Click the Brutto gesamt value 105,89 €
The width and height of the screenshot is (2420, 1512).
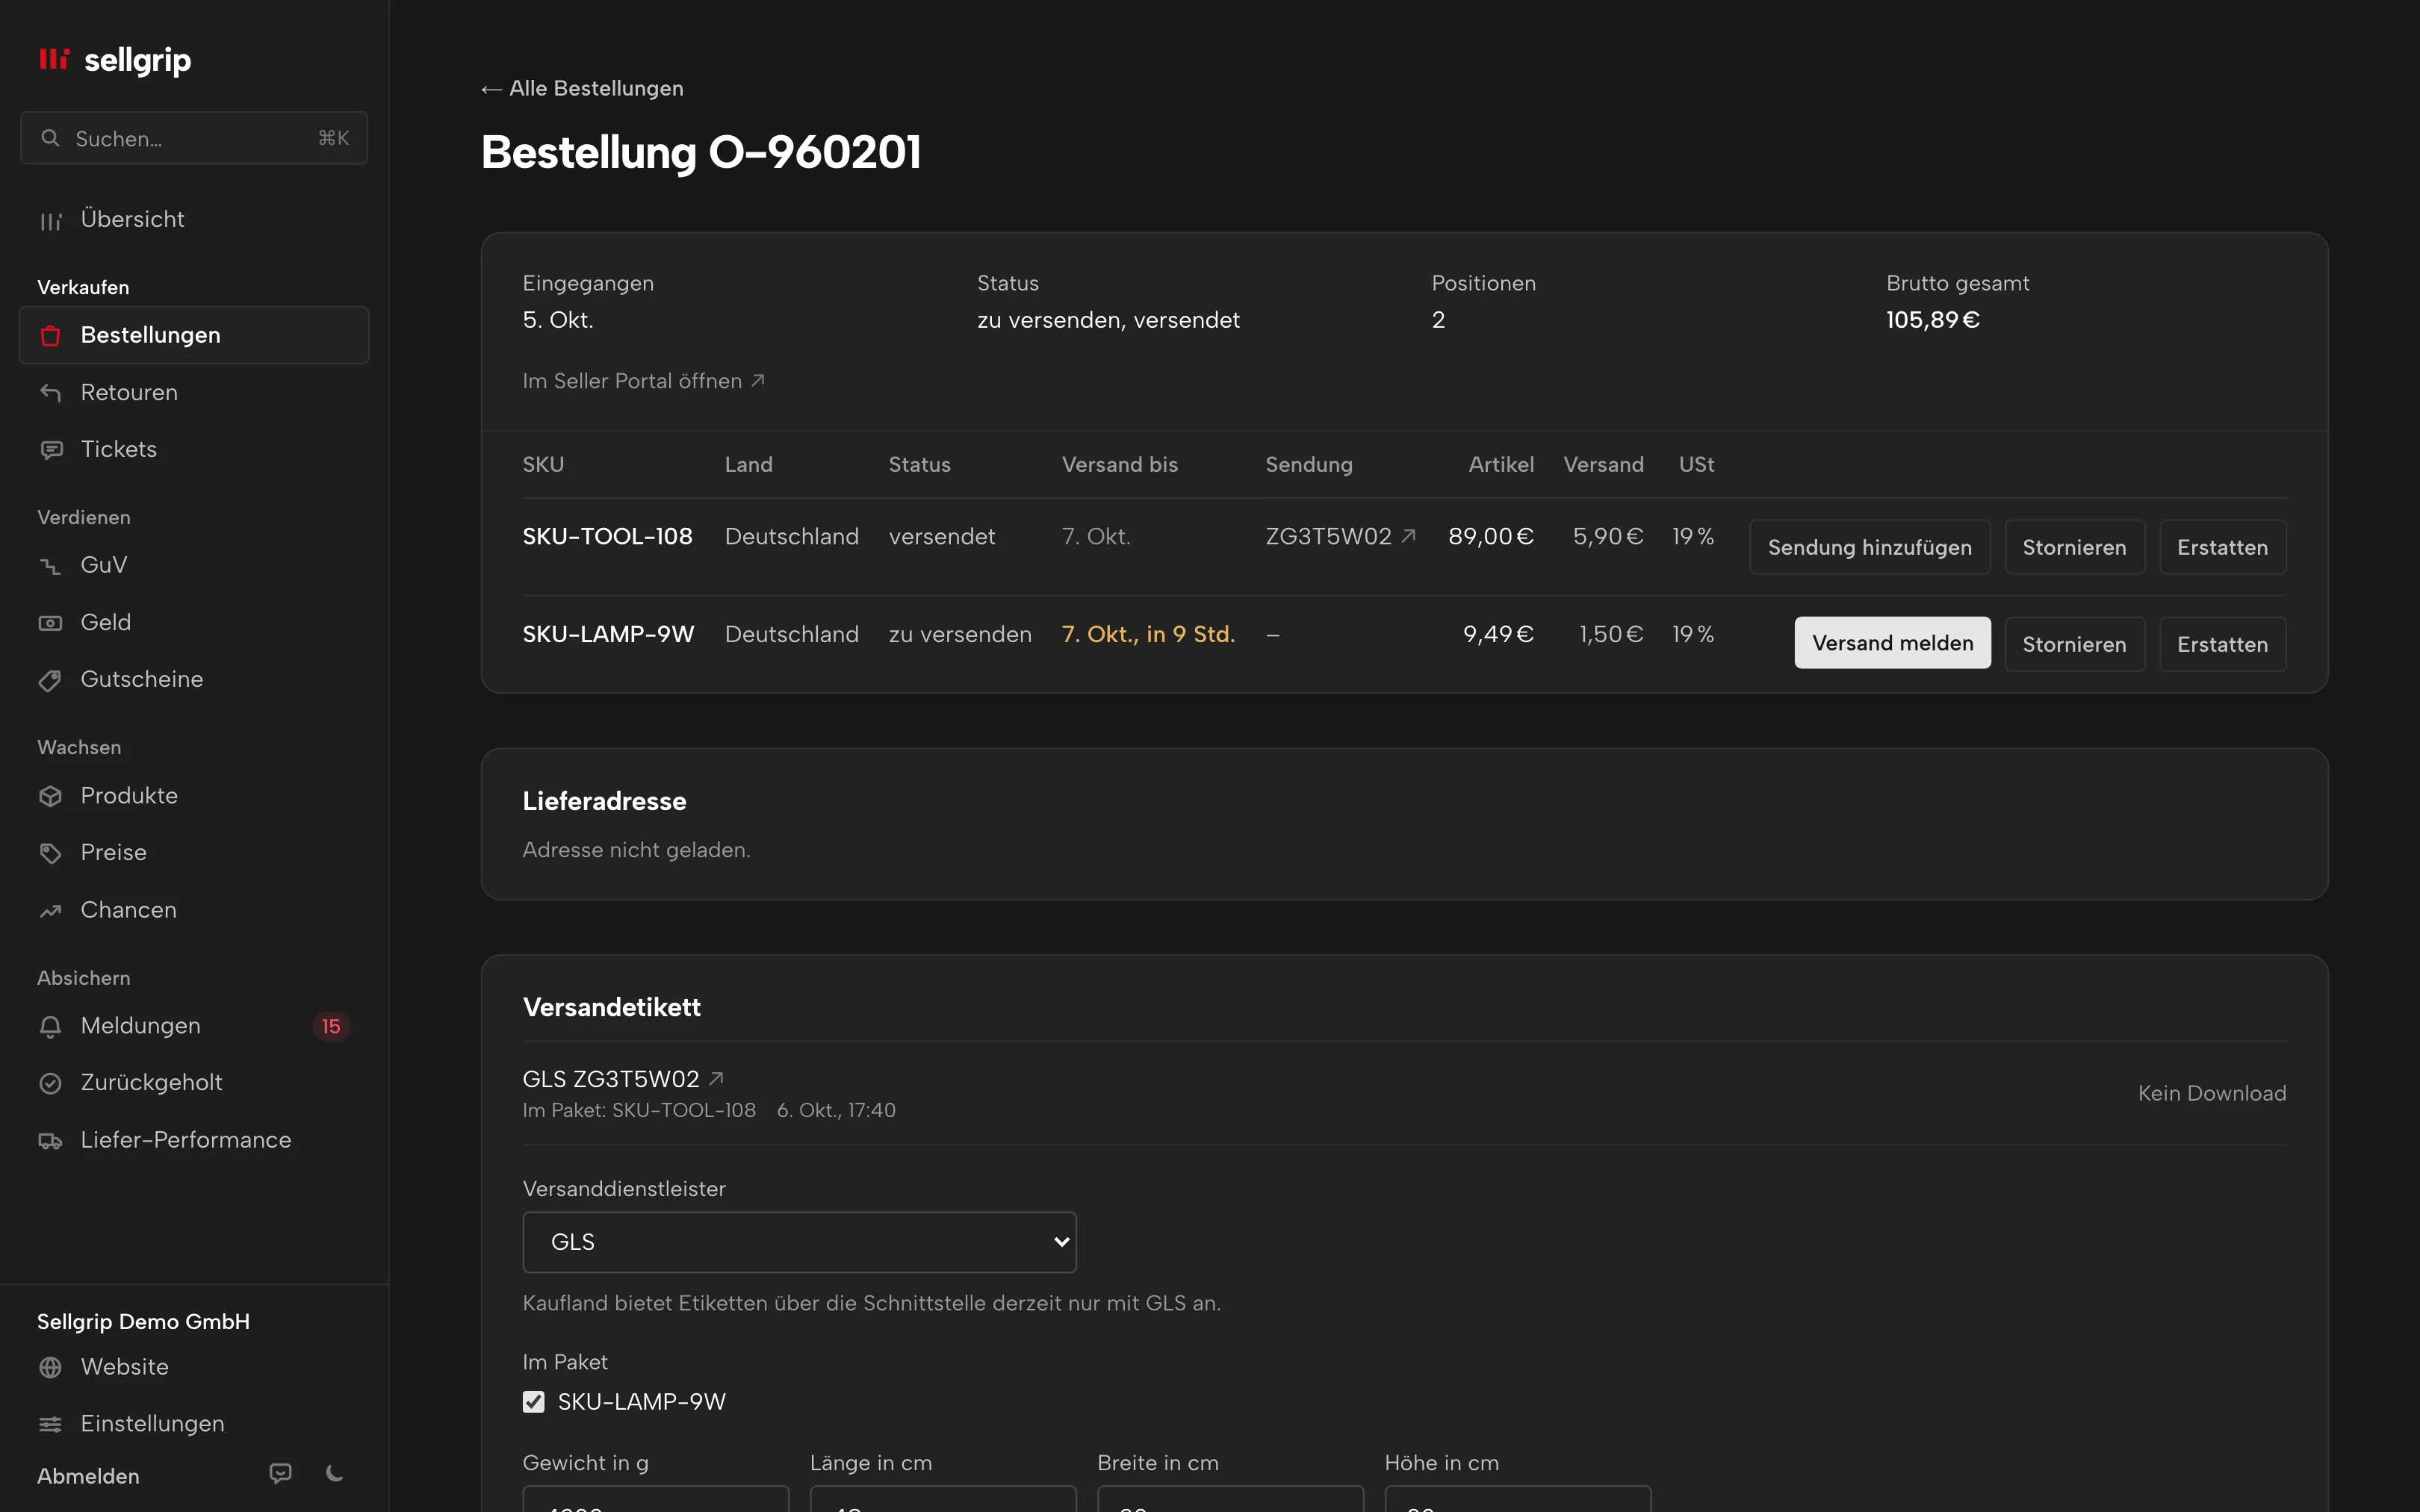[1932, 320]
